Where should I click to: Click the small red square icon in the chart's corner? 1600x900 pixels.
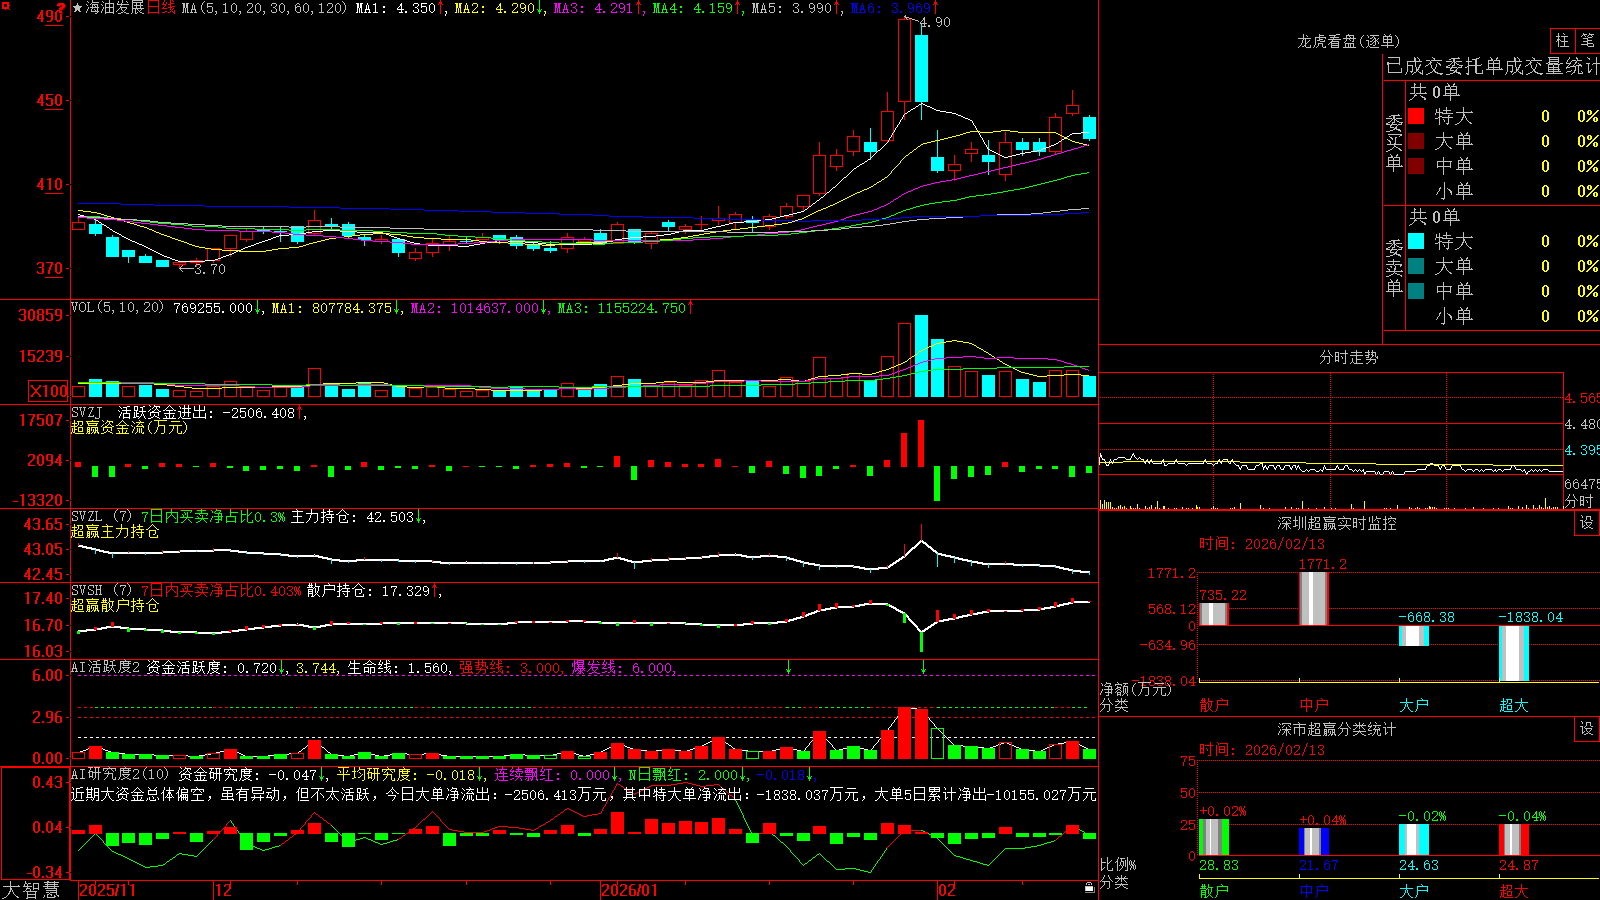point(4,4)
